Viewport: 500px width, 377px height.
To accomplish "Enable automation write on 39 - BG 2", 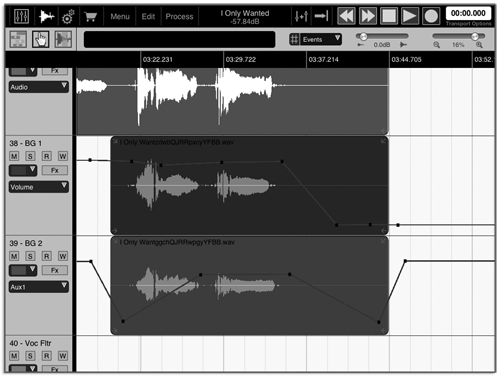I will coord(63,256).
